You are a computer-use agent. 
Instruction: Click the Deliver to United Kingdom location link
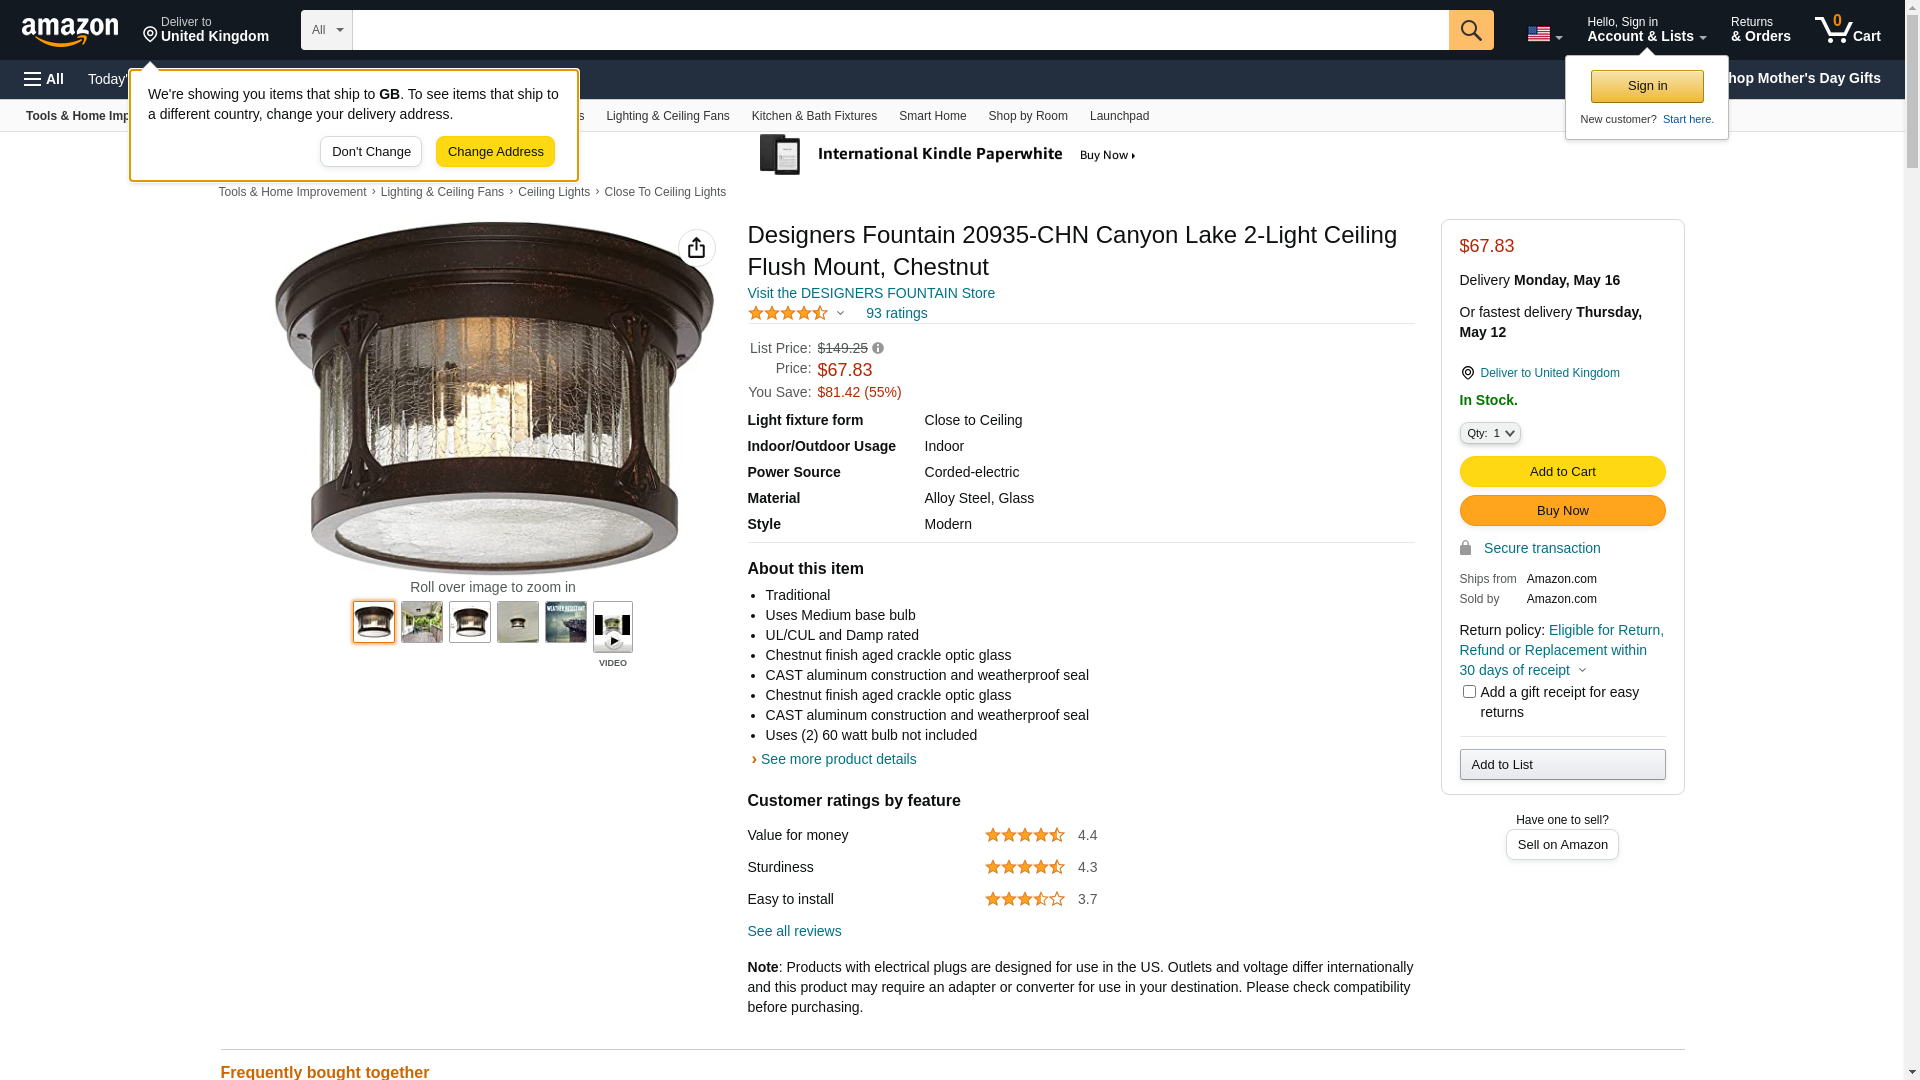click(1549, 373)
